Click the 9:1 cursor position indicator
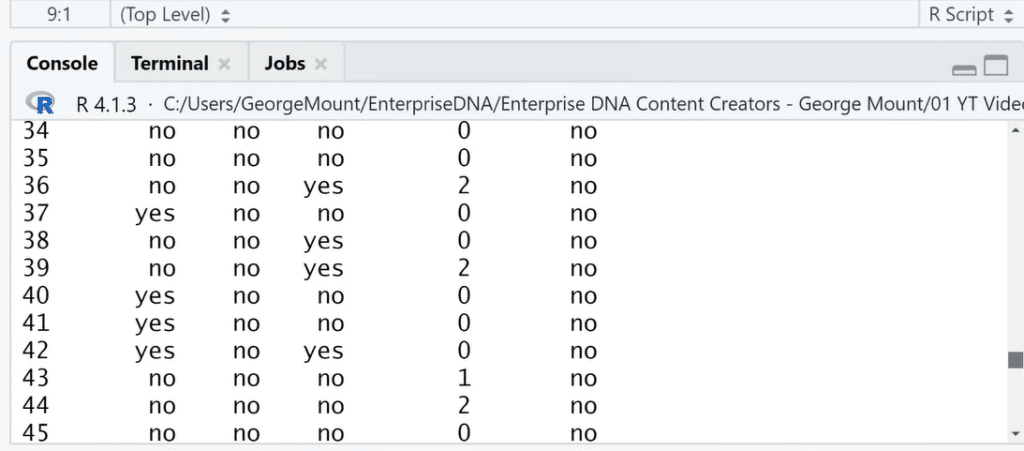The width and height of the screenshot is (1024, 451). pyautogui.click(x=59, y=15)
